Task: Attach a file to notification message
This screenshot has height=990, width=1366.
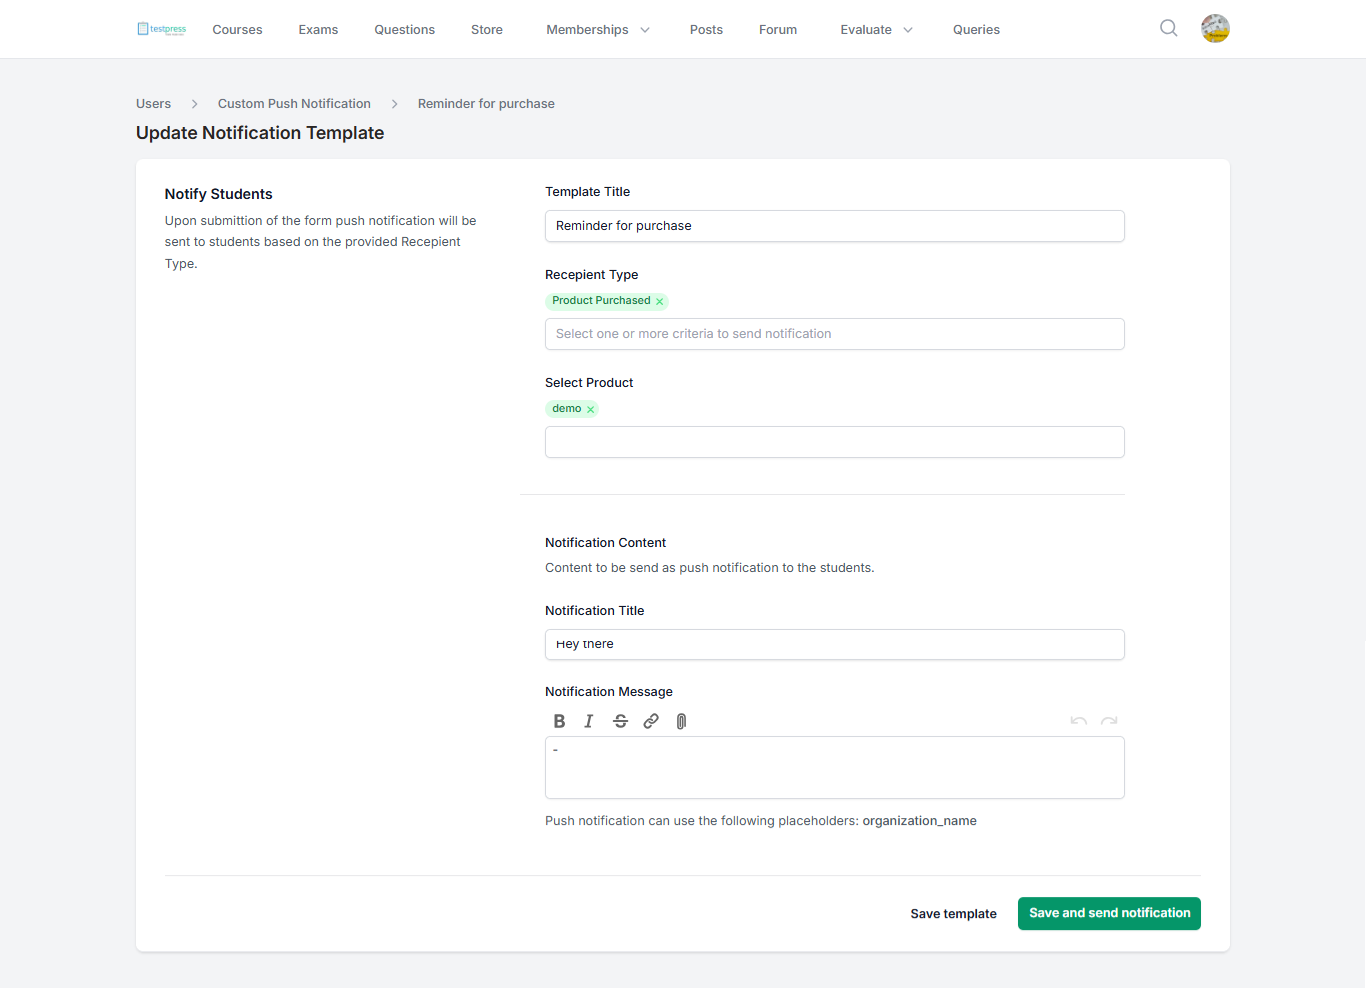Action: click(681, 721)
